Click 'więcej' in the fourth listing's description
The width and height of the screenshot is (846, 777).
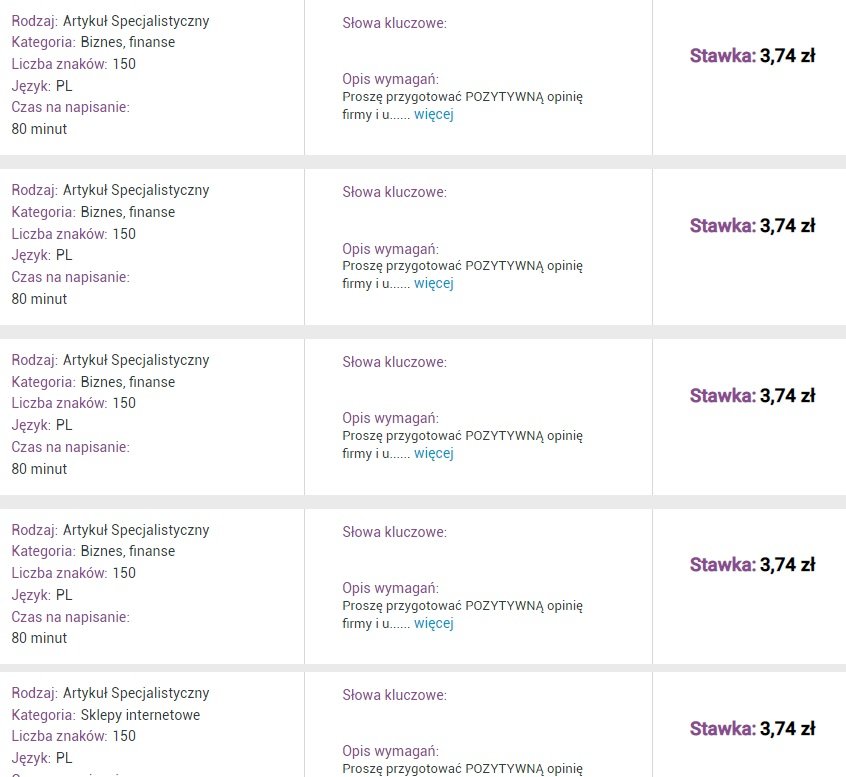pos(434,623)
